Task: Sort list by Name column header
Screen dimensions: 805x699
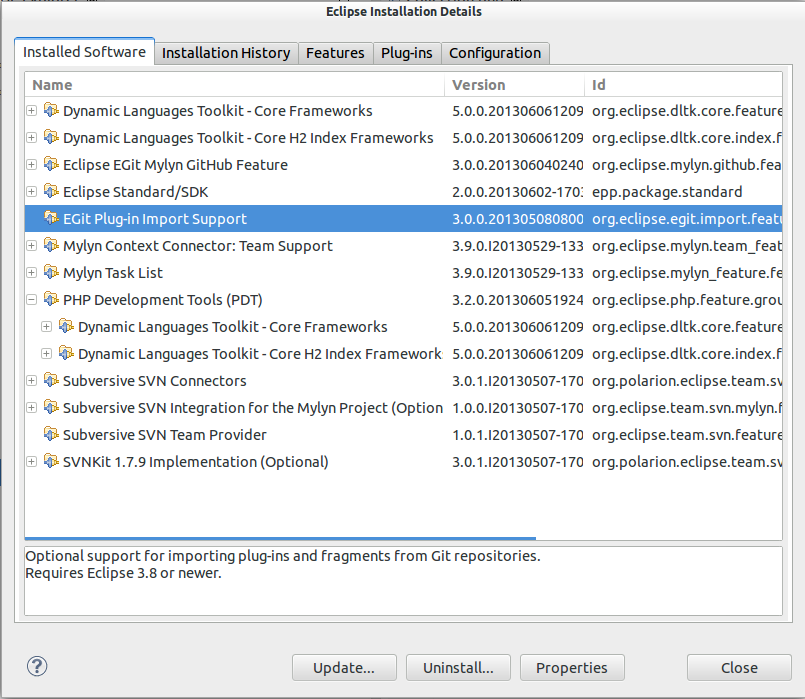Action: [235, 85]
